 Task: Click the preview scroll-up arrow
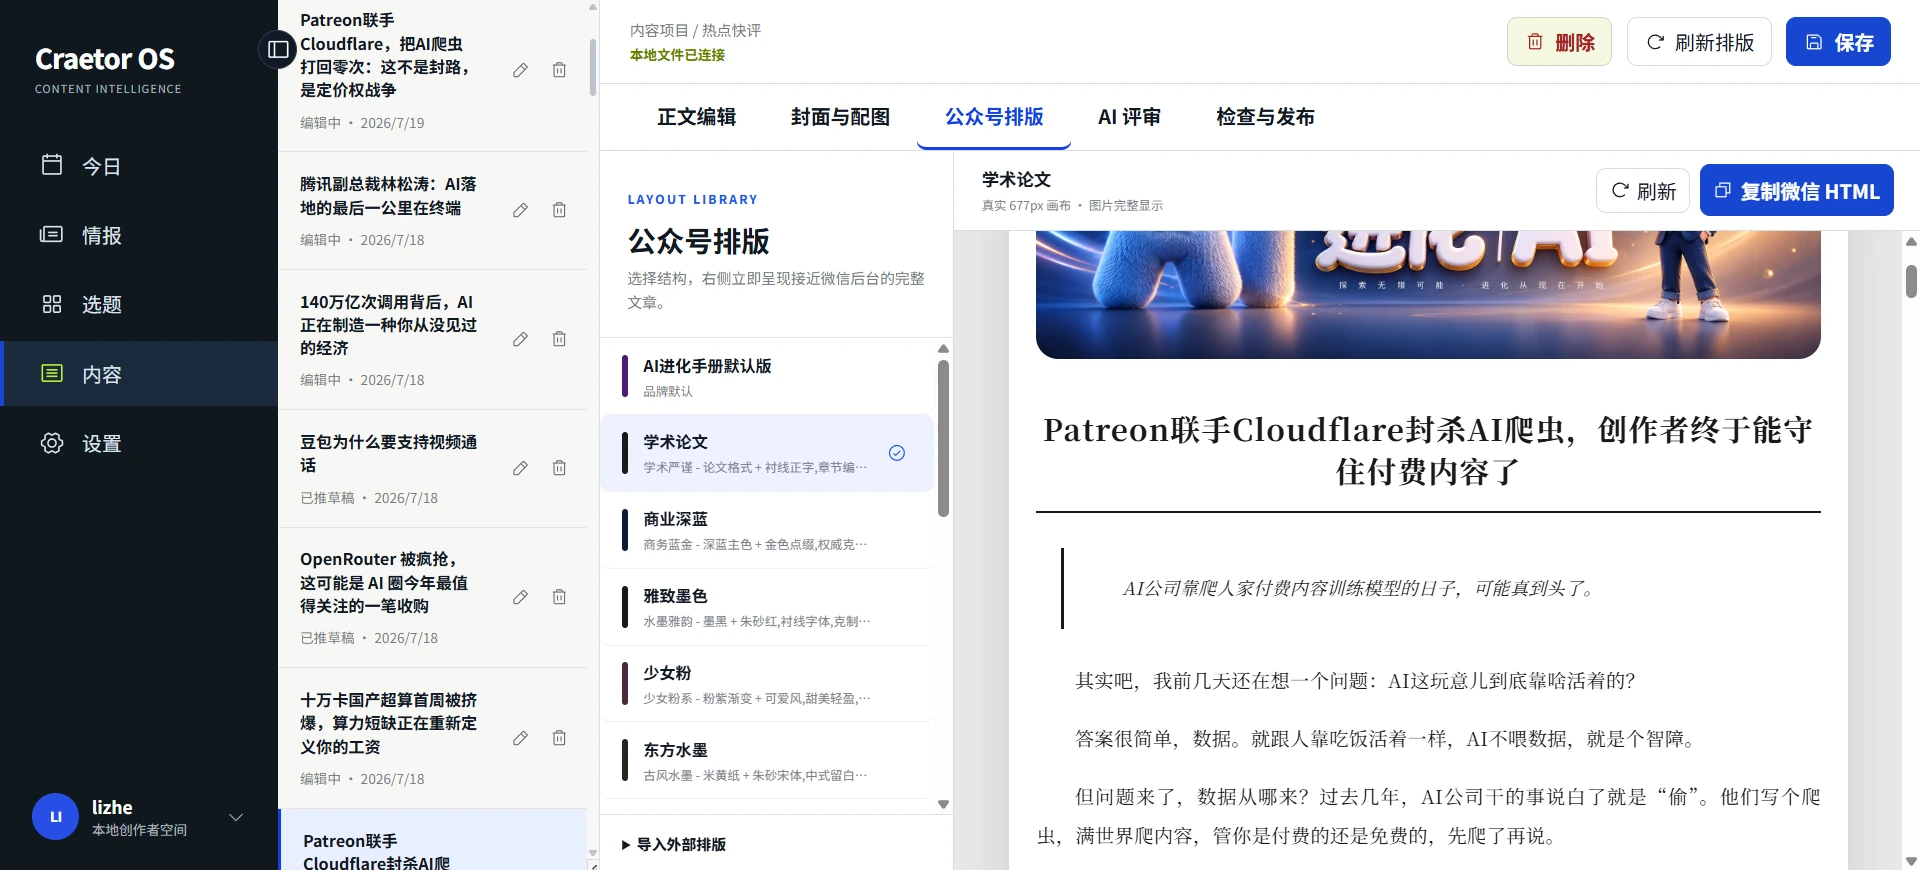(x=1911, y=242)
